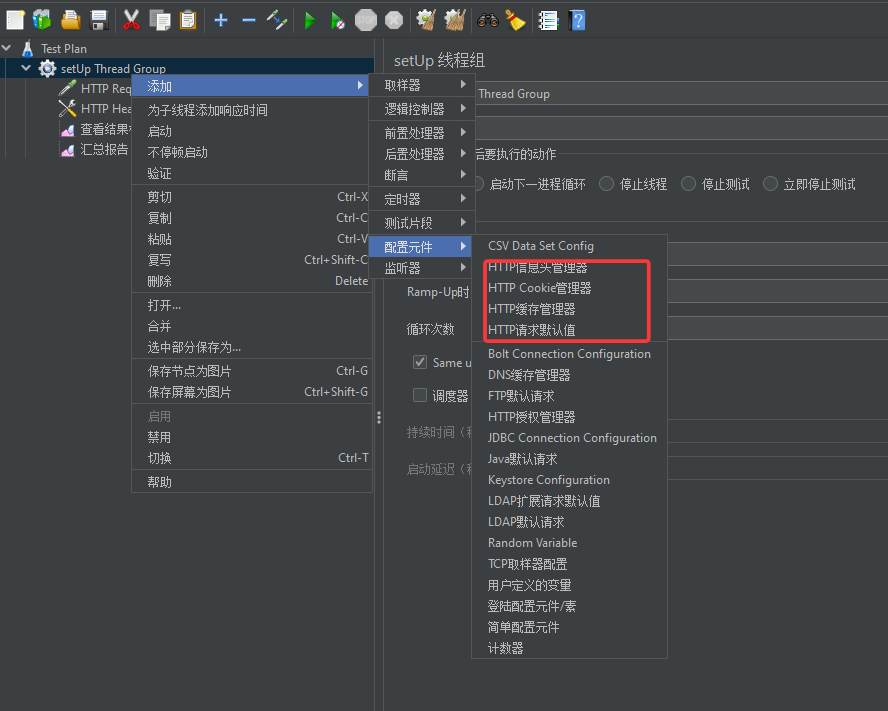
Task: Start the test with green play icon
Action: [310, 20]
